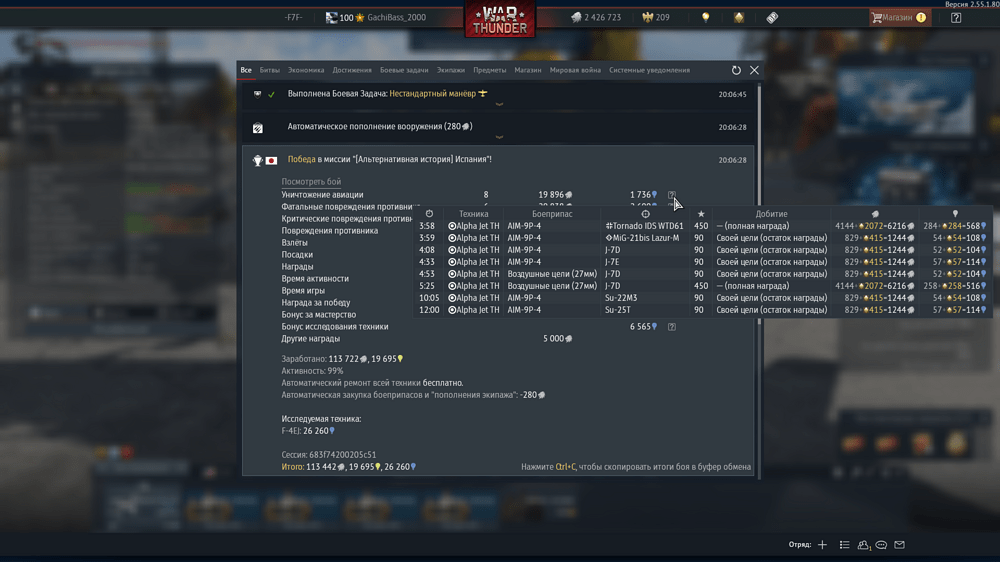
Task: Open the Магазин shop button in the top bar
Action: click(900, 18)
